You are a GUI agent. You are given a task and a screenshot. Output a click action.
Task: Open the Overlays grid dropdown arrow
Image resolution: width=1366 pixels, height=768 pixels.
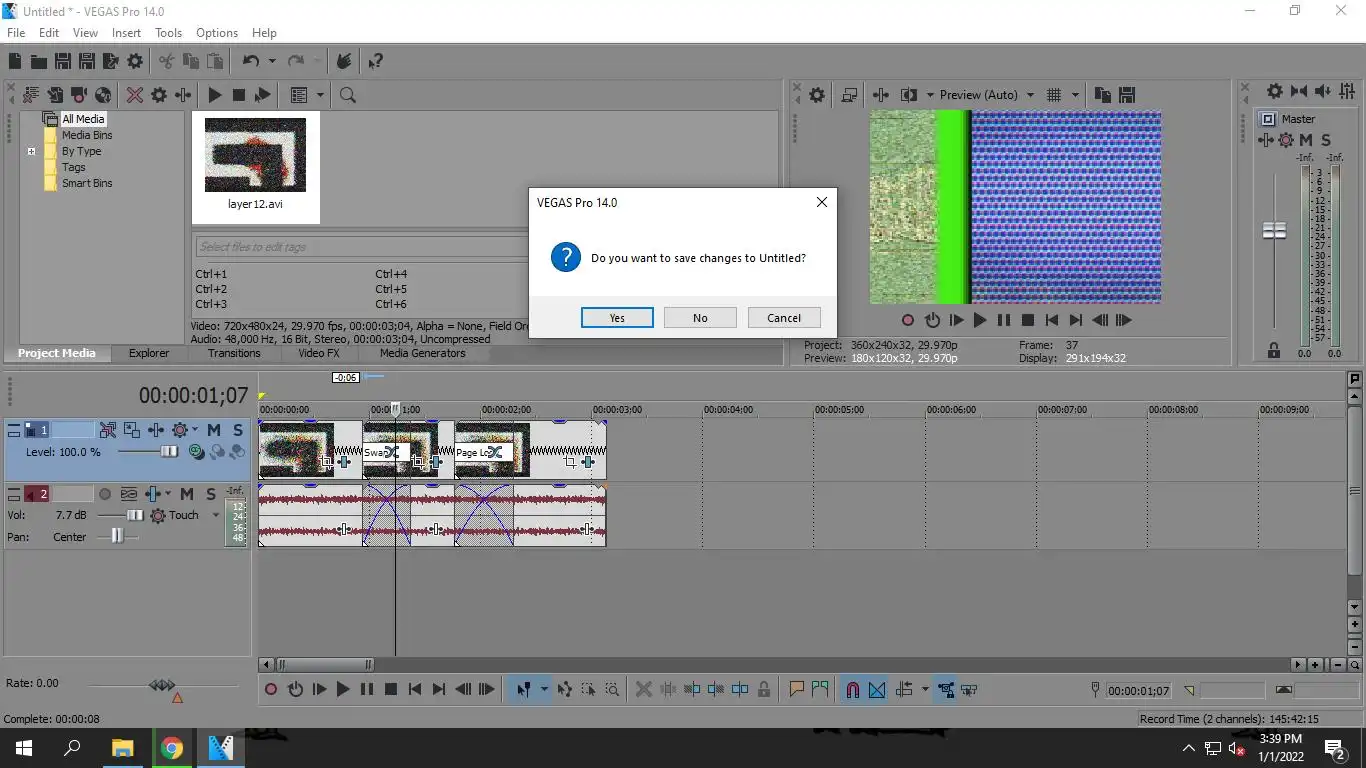click(1076, 95)
